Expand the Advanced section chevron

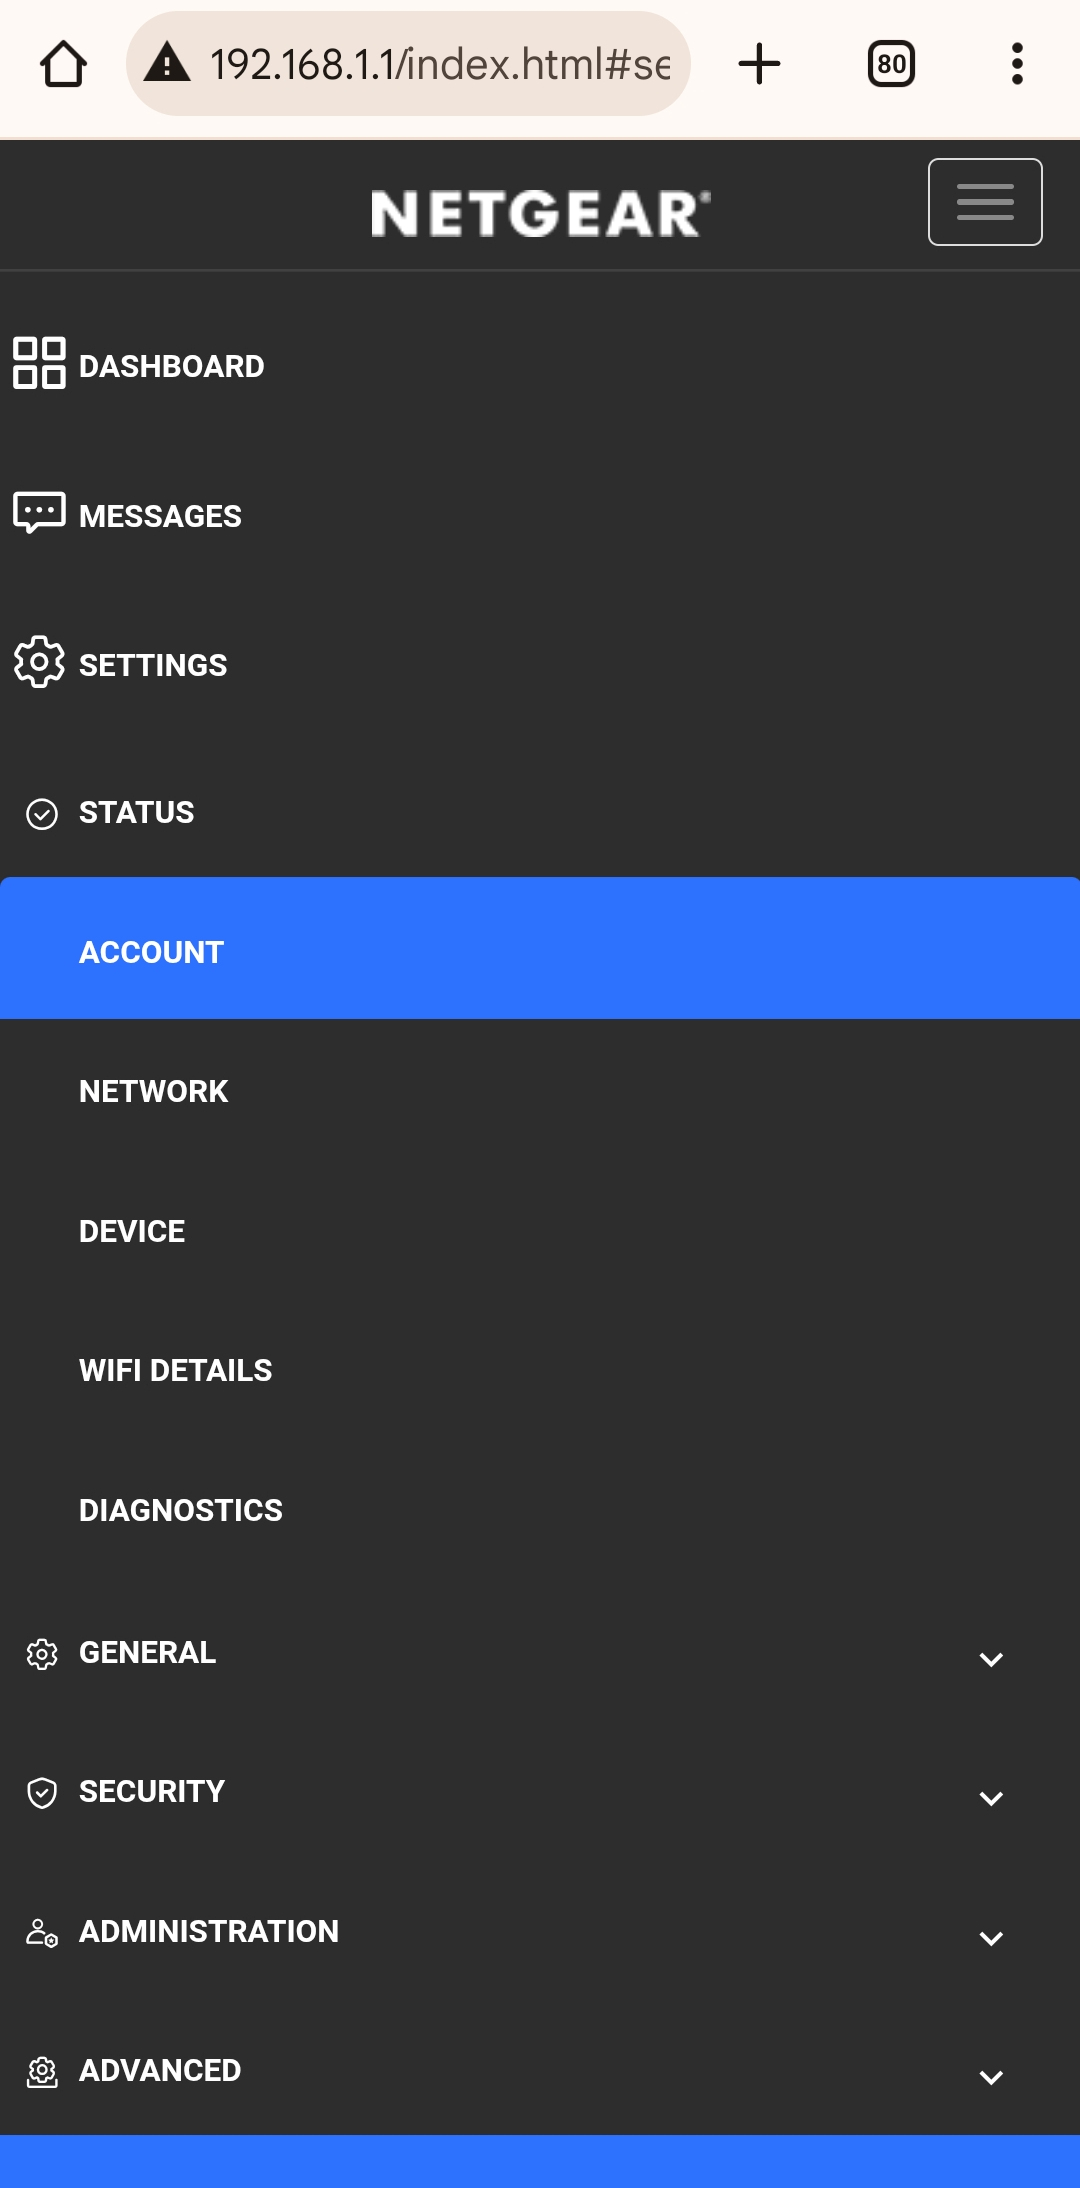(x=991, y=2078)
